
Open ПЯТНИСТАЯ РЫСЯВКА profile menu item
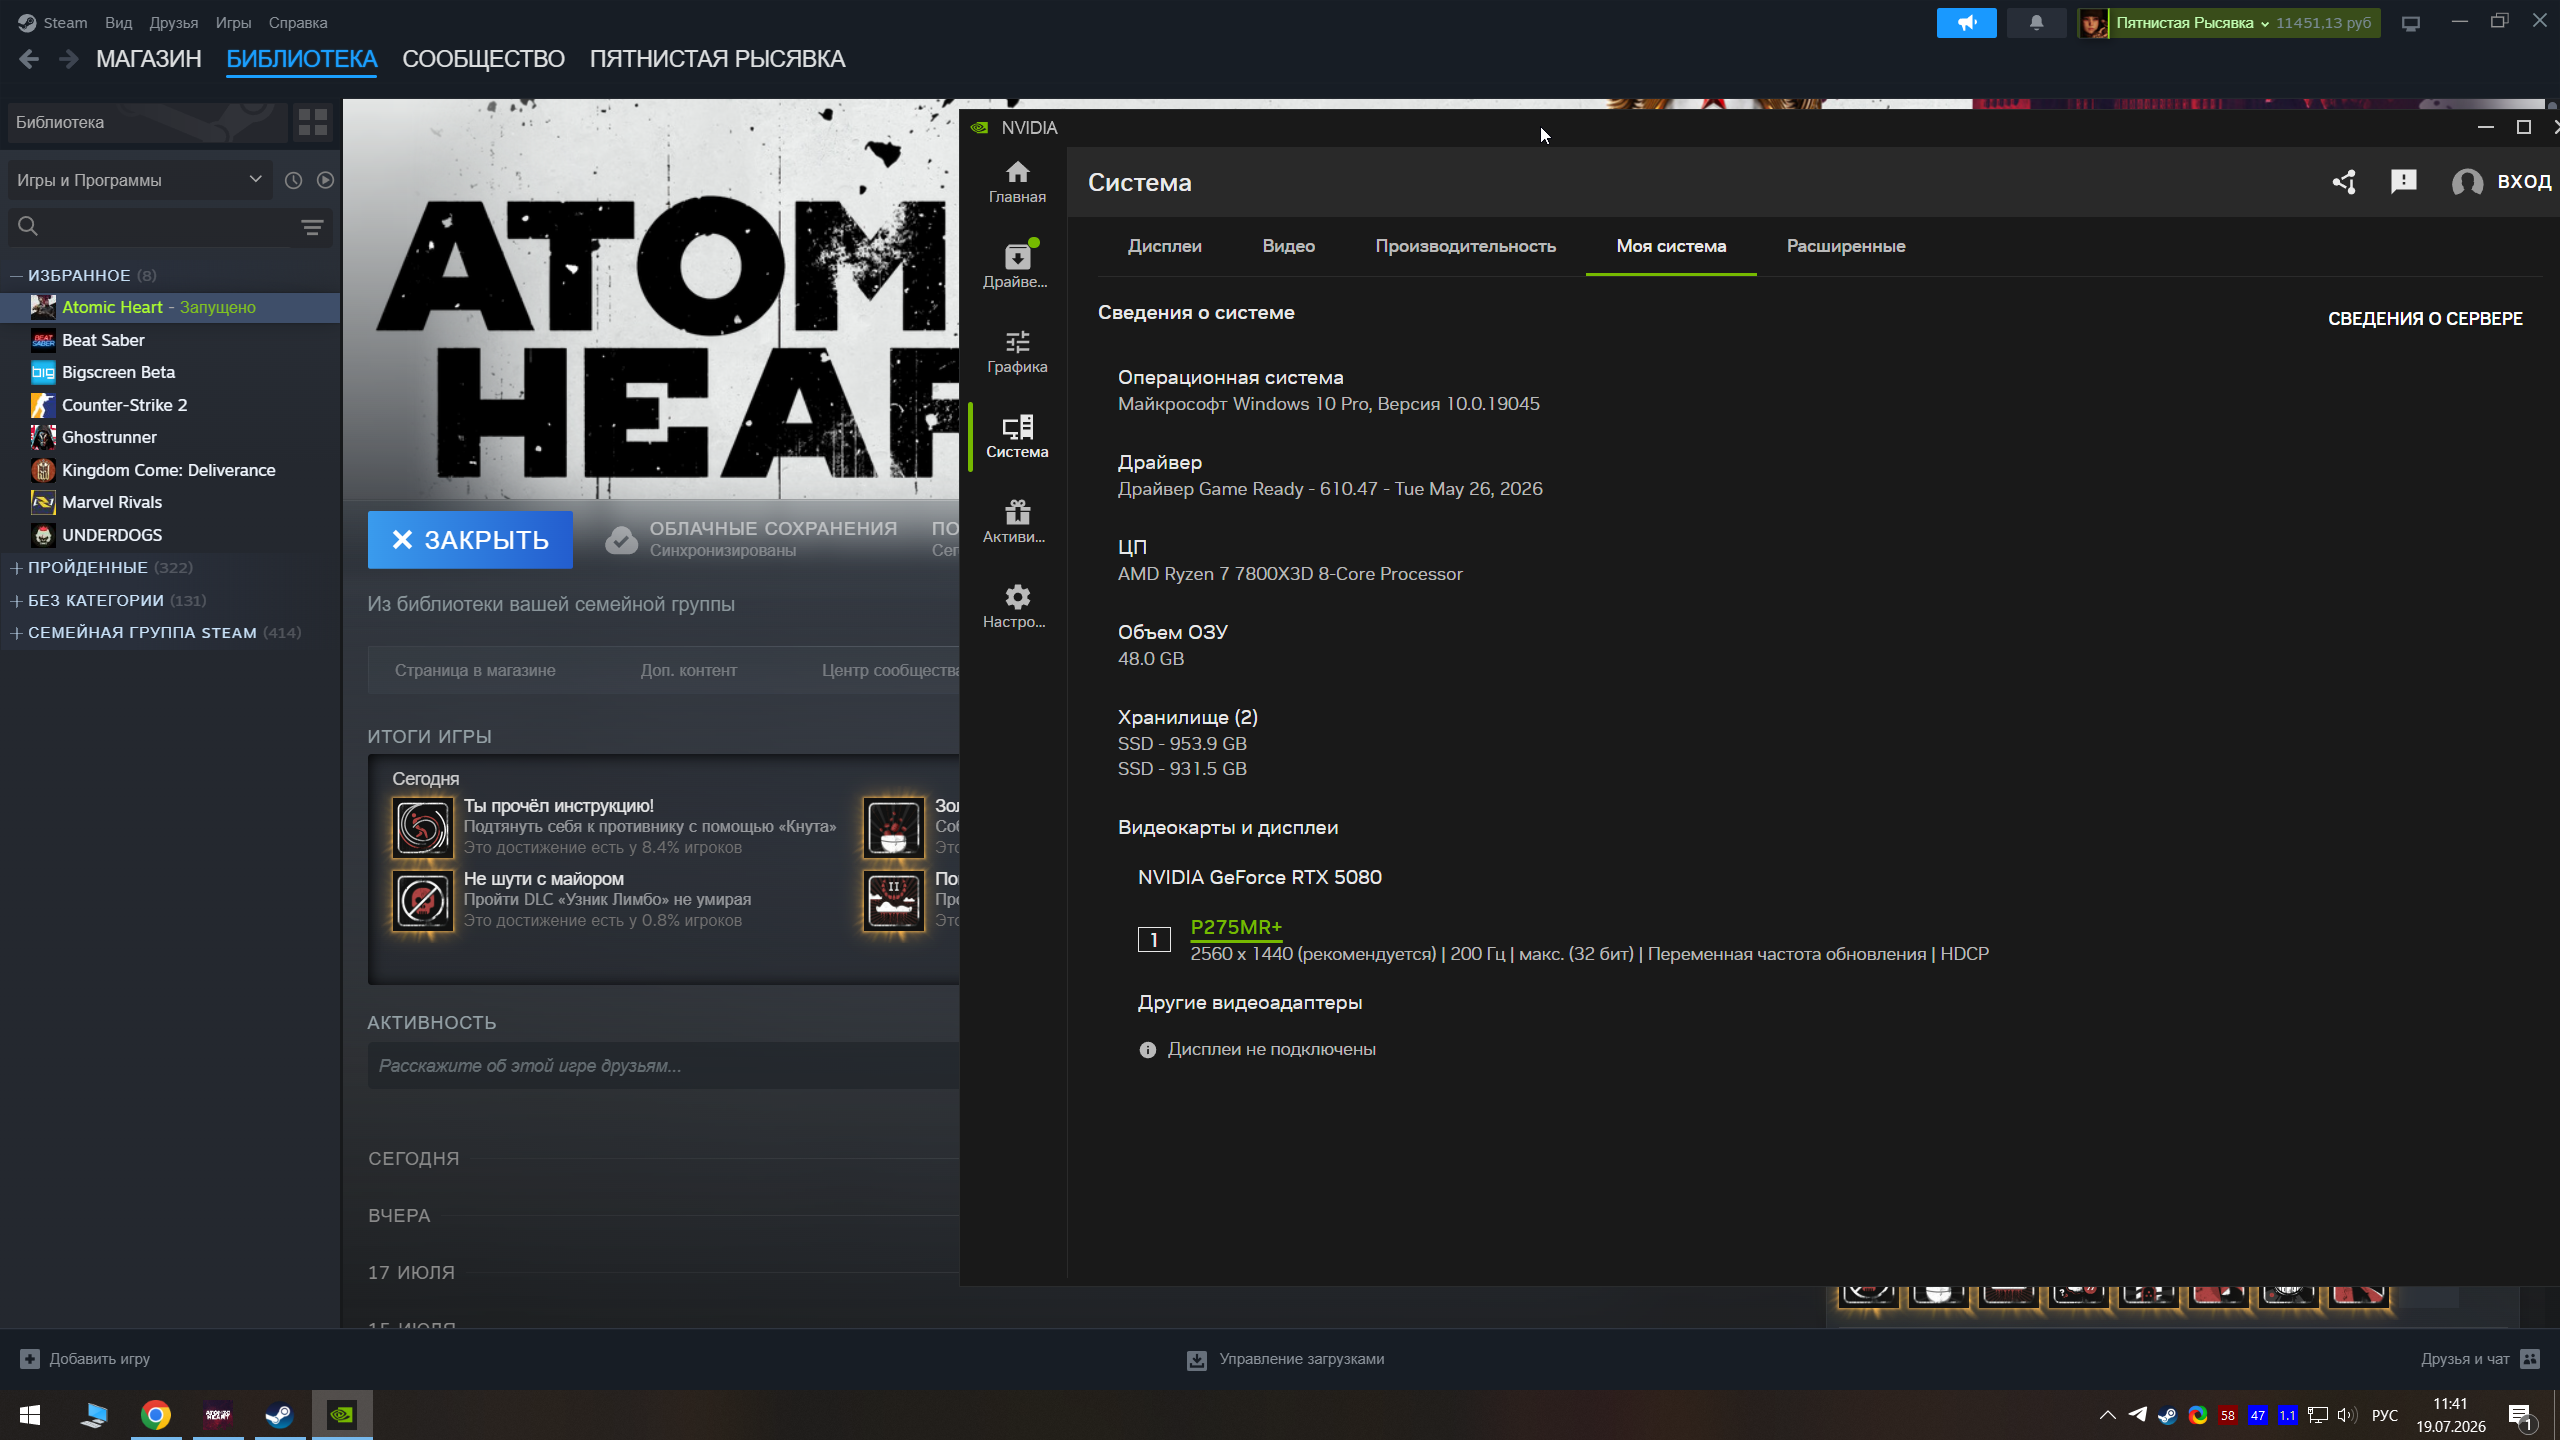point(717,59)
